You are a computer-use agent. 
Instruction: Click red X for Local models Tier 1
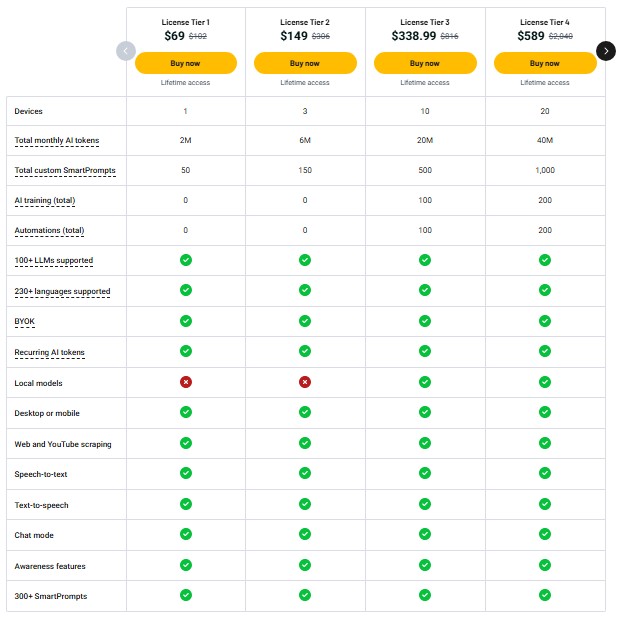coord(185,382)
